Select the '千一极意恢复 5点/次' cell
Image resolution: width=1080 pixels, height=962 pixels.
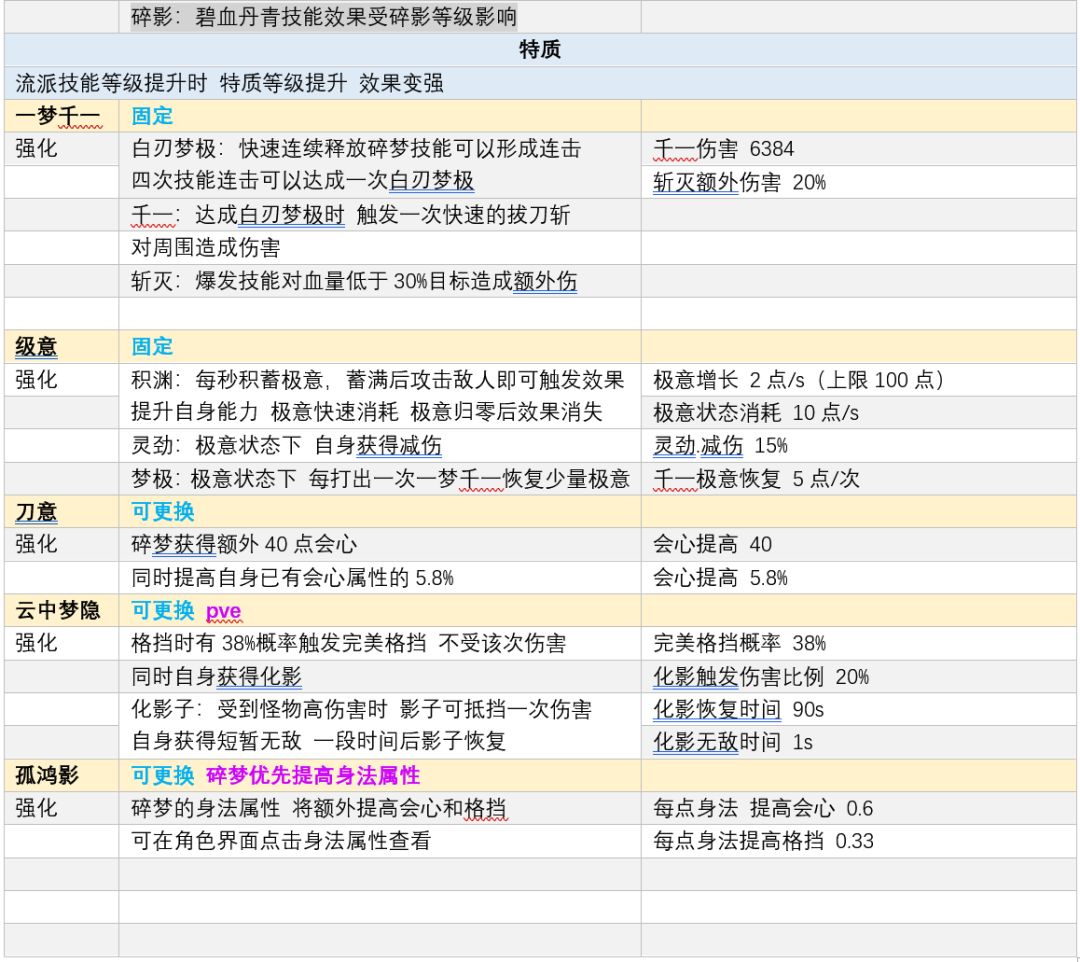tap(858, 479)
